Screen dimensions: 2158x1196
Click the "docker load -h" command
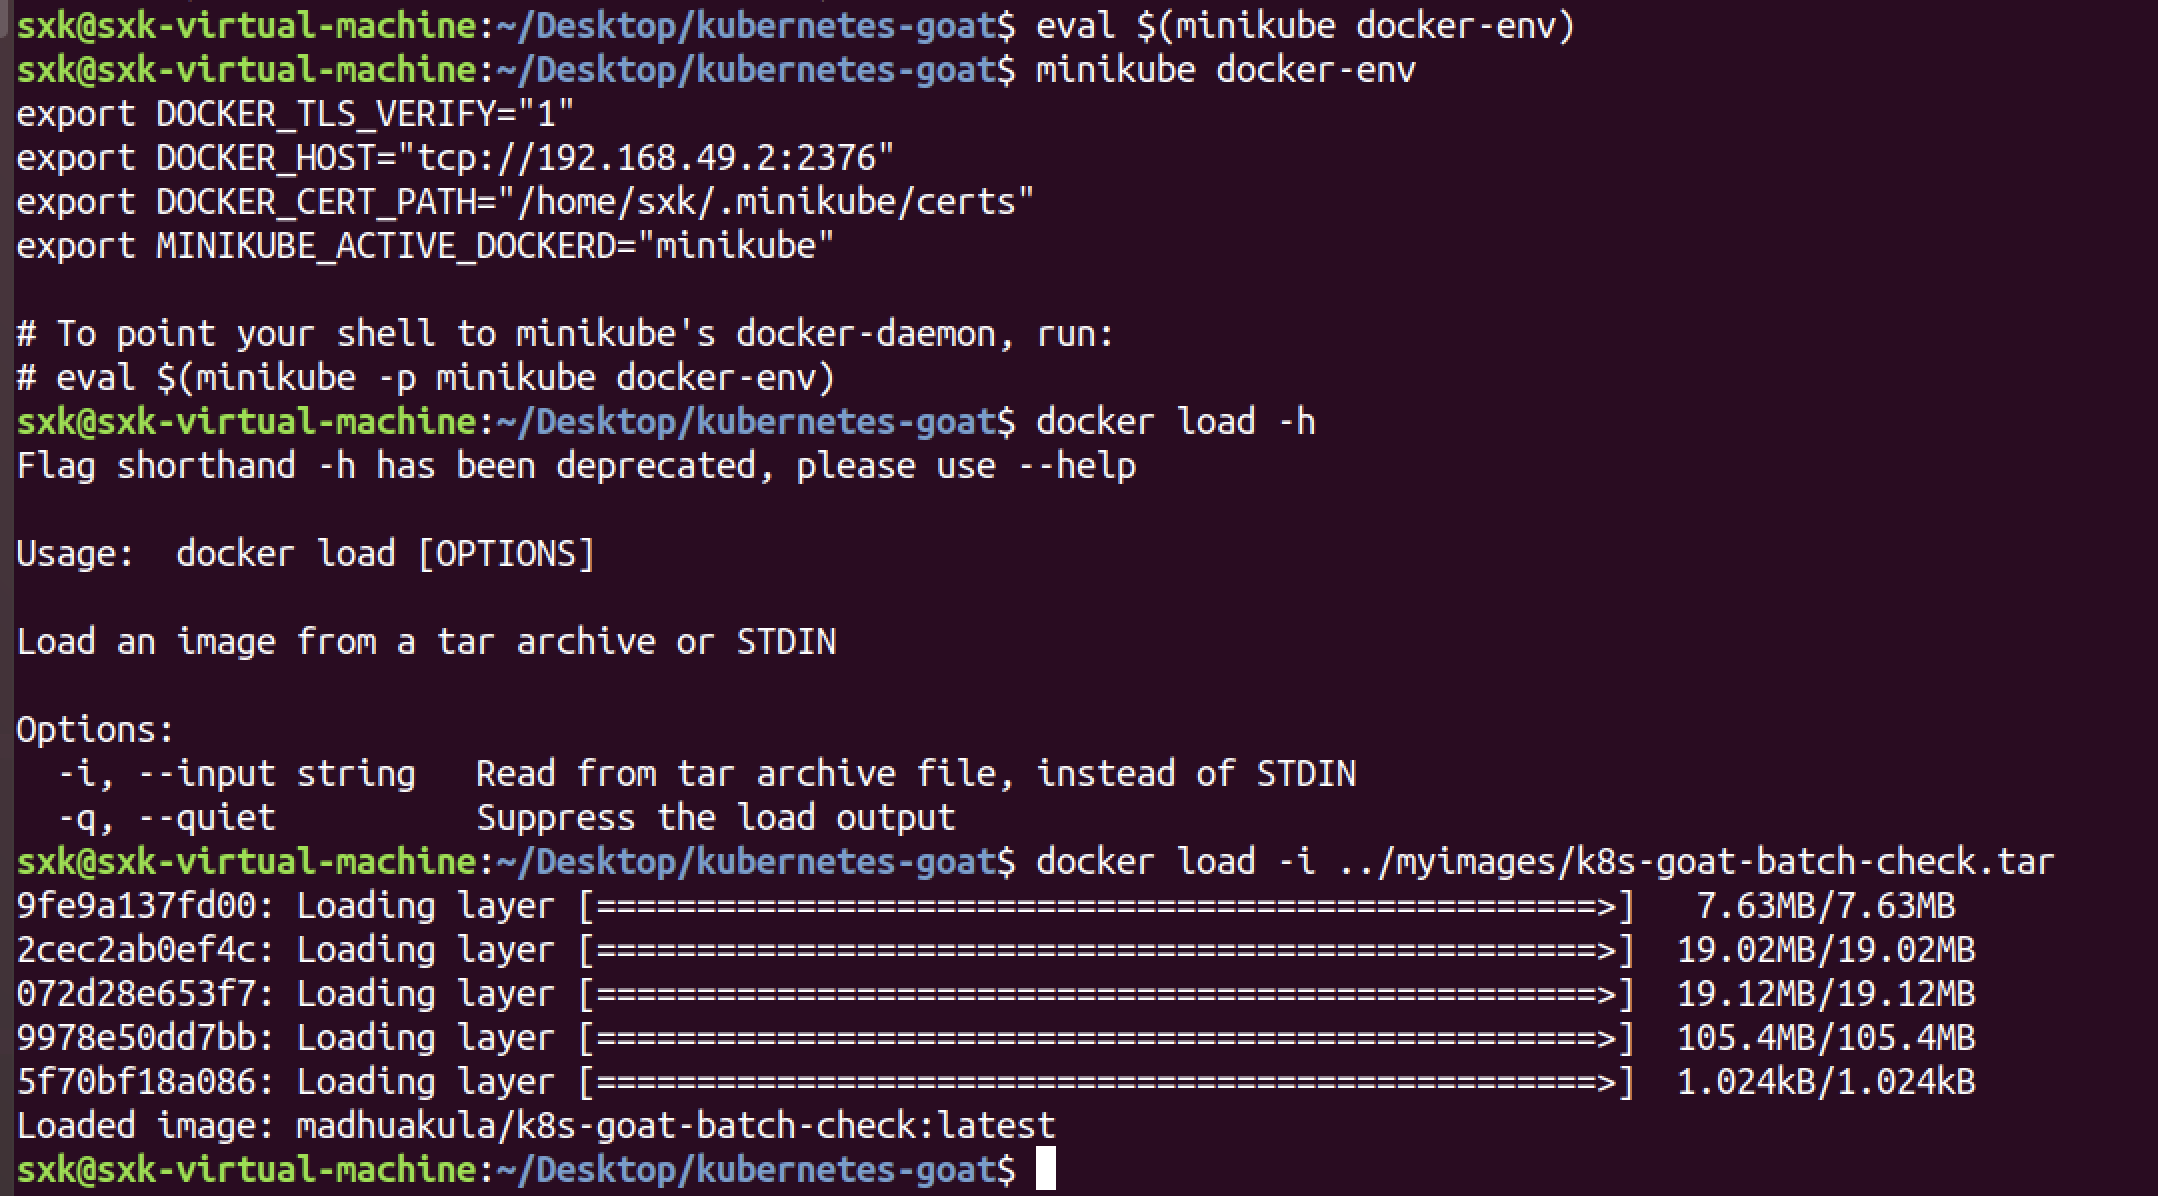(x=1175, y=422)
